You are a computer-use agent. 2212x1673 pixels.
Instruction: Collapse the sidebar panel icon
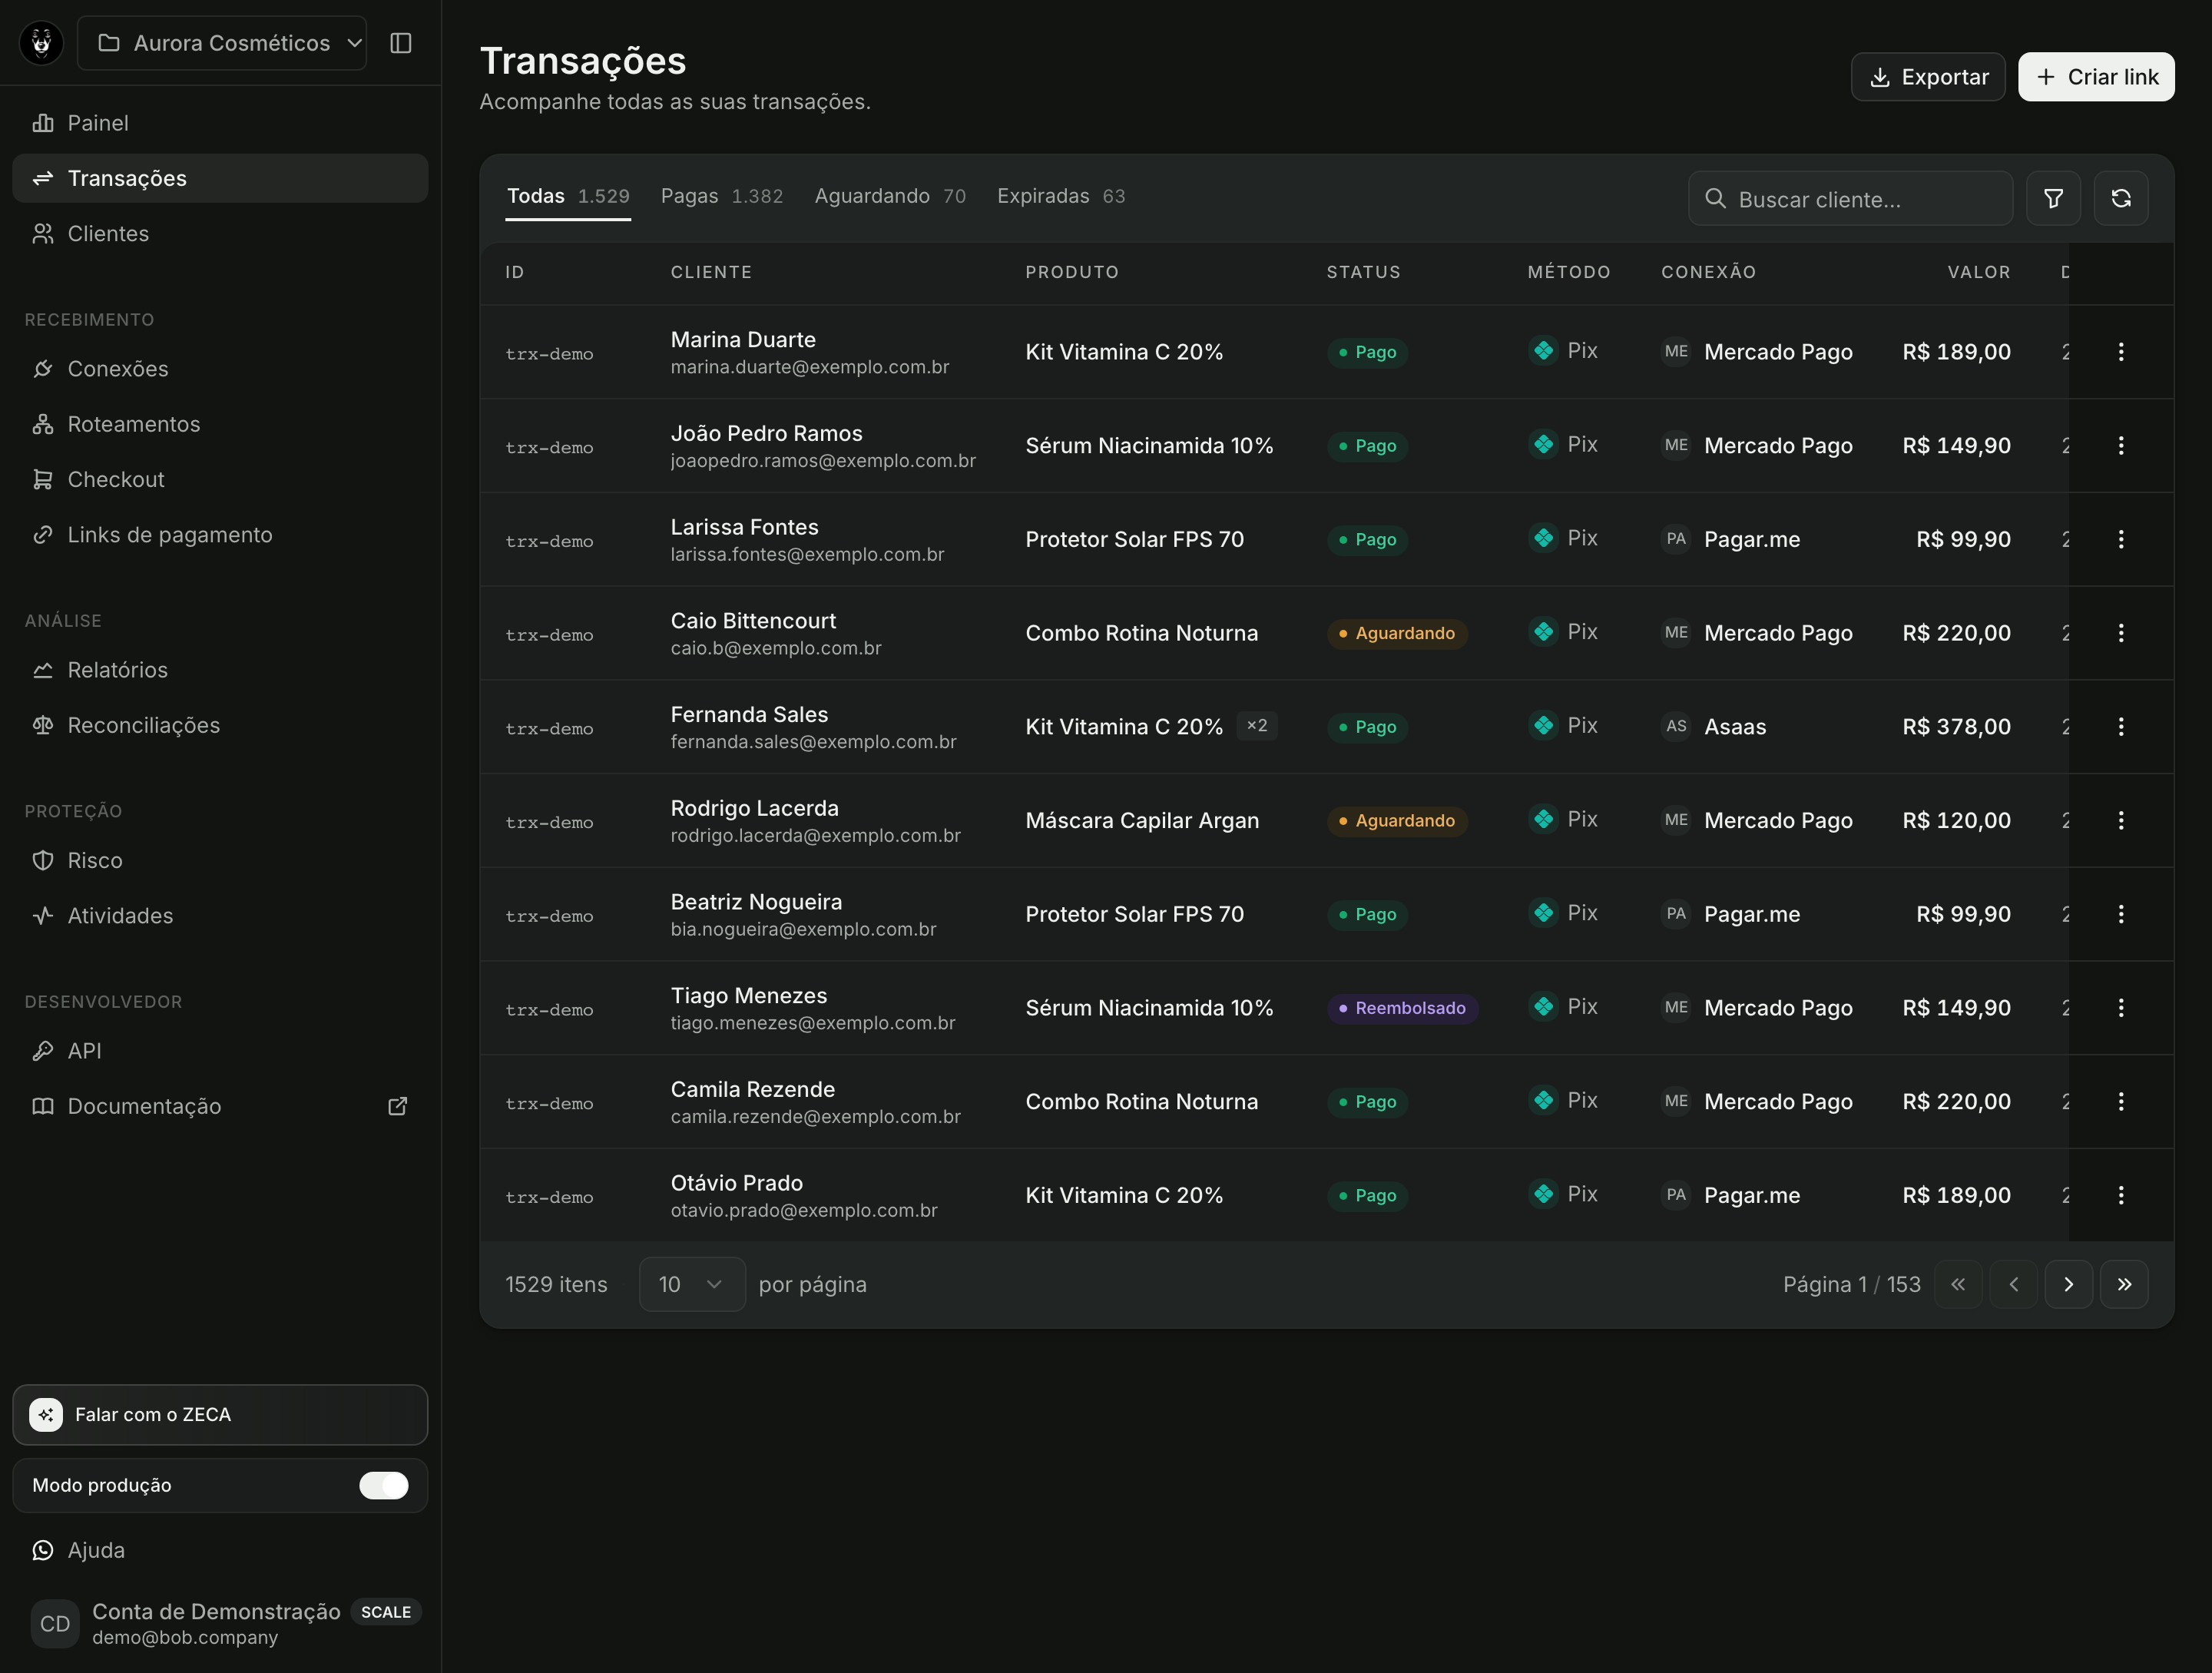tap(400, 43)
